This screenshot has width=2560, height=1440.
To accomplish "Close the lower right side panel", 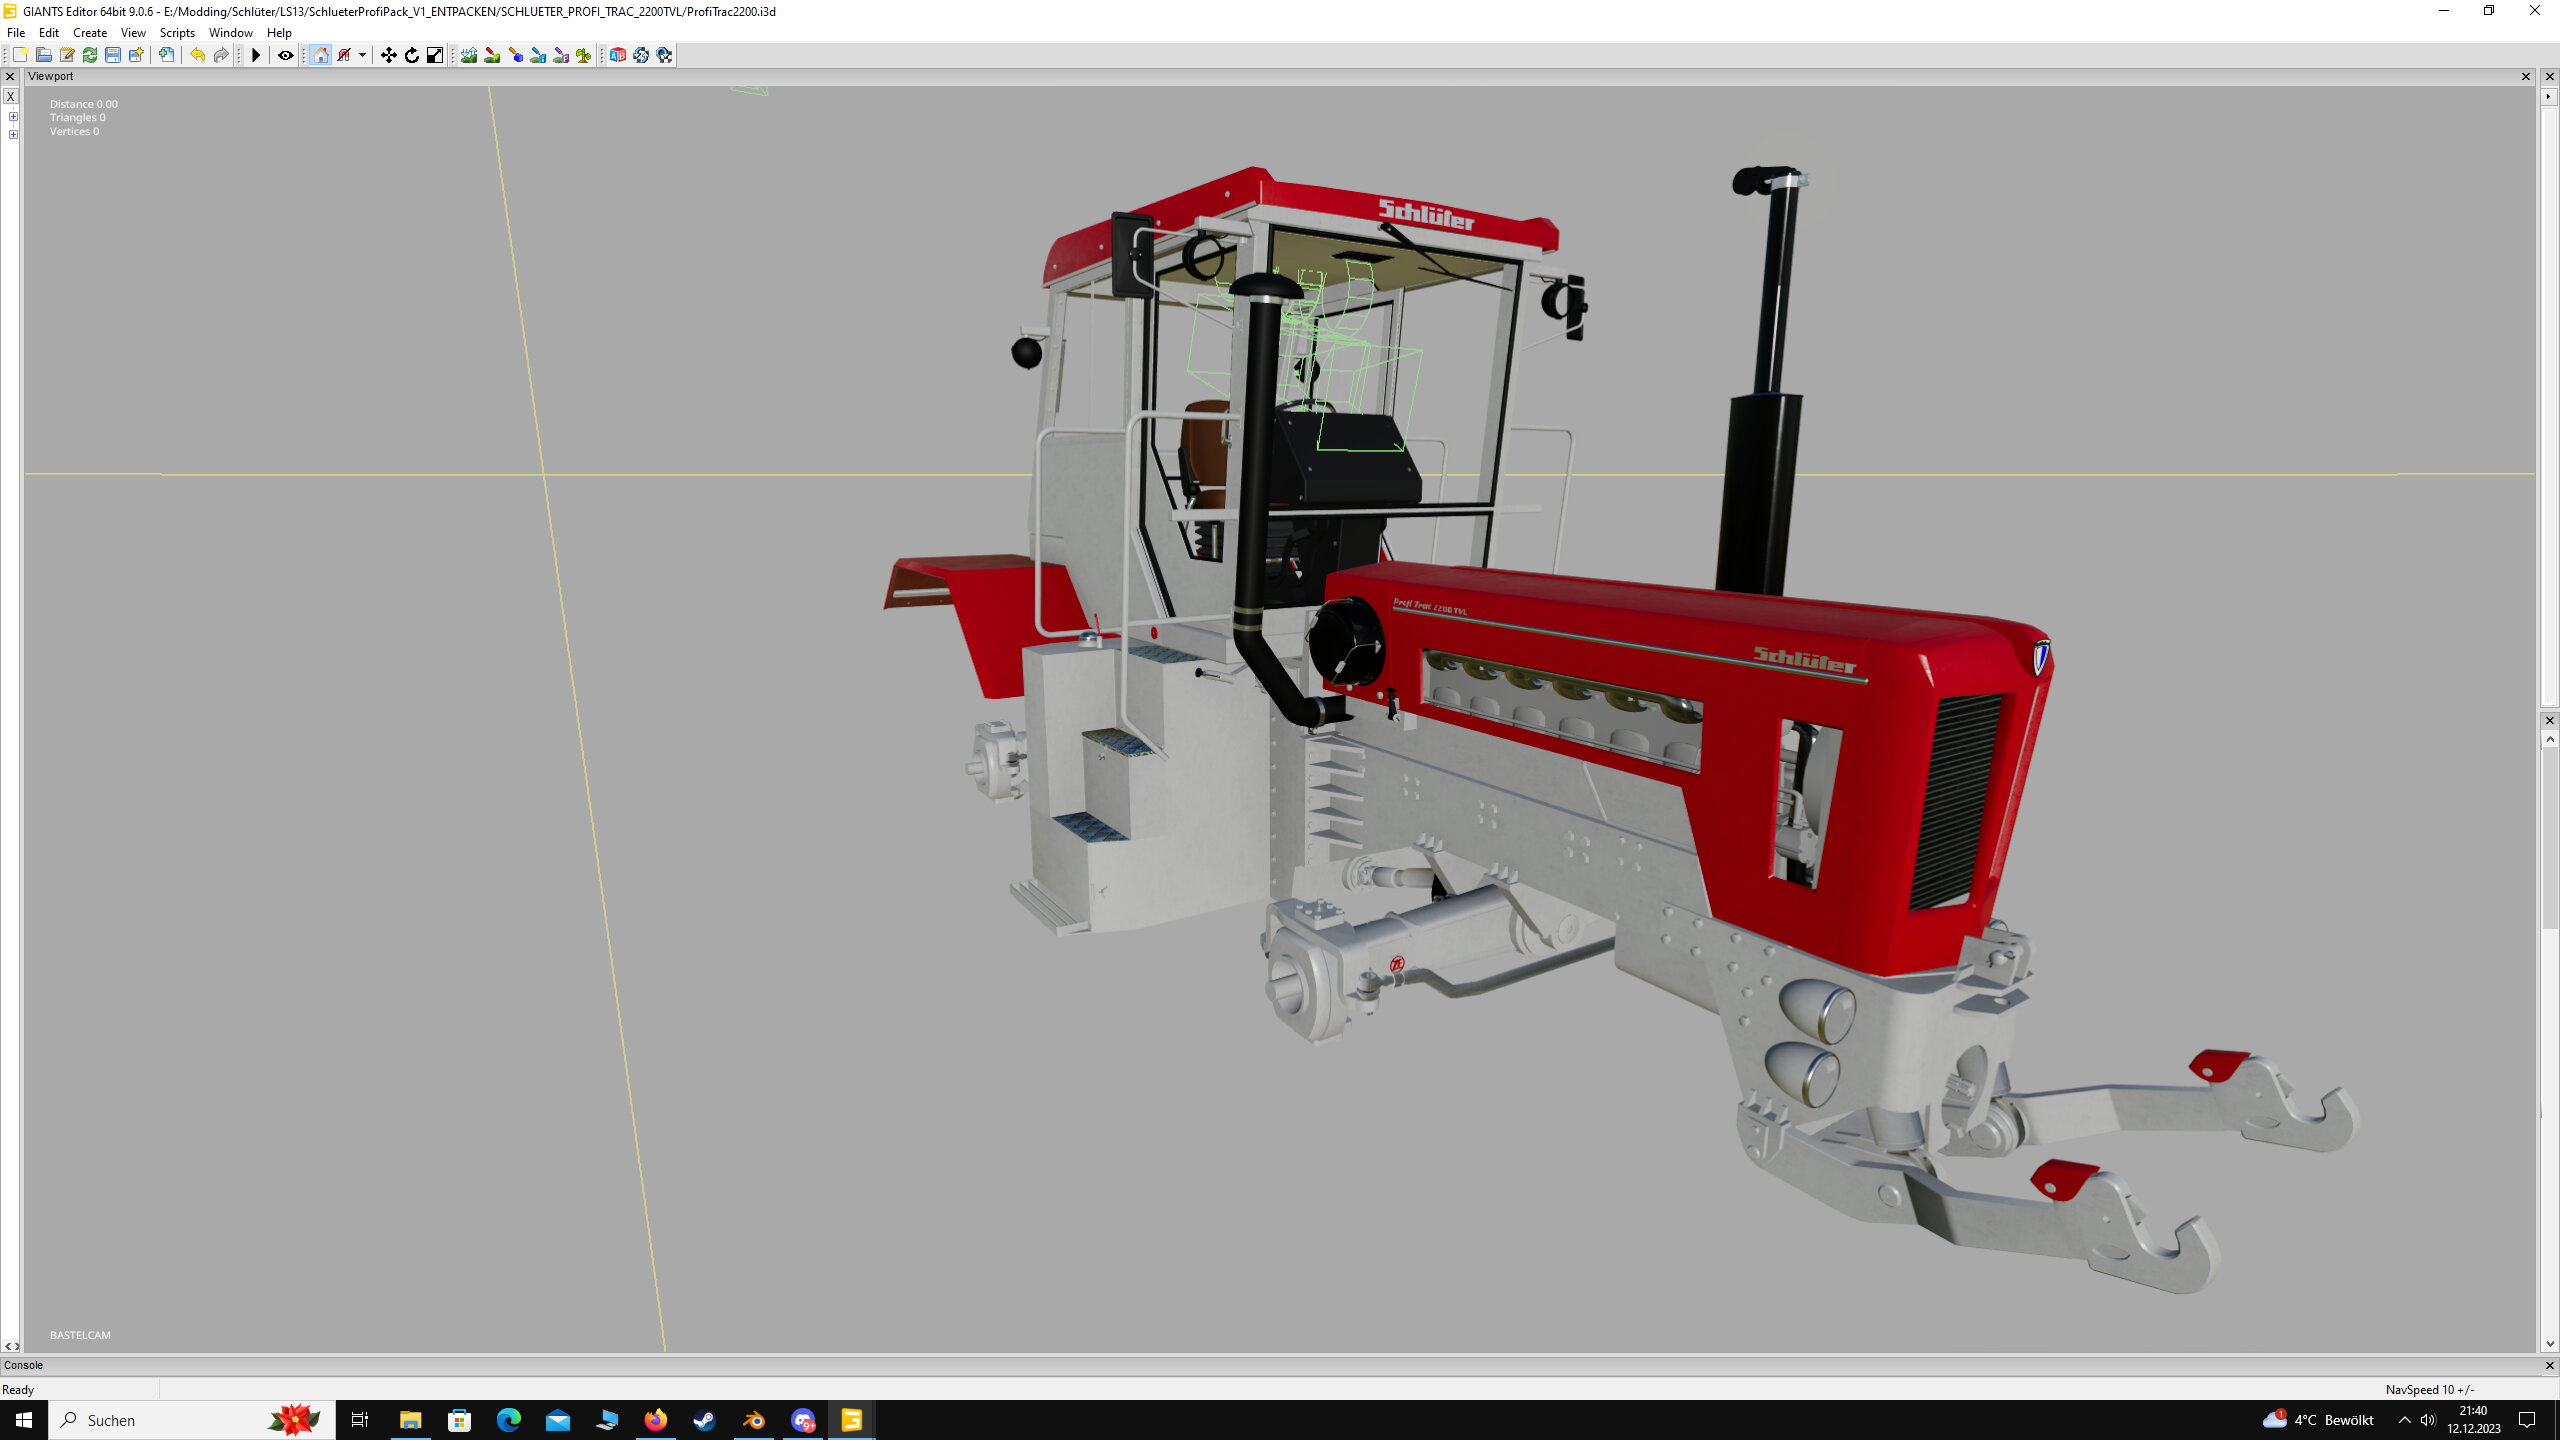I will click(2549, 720).
